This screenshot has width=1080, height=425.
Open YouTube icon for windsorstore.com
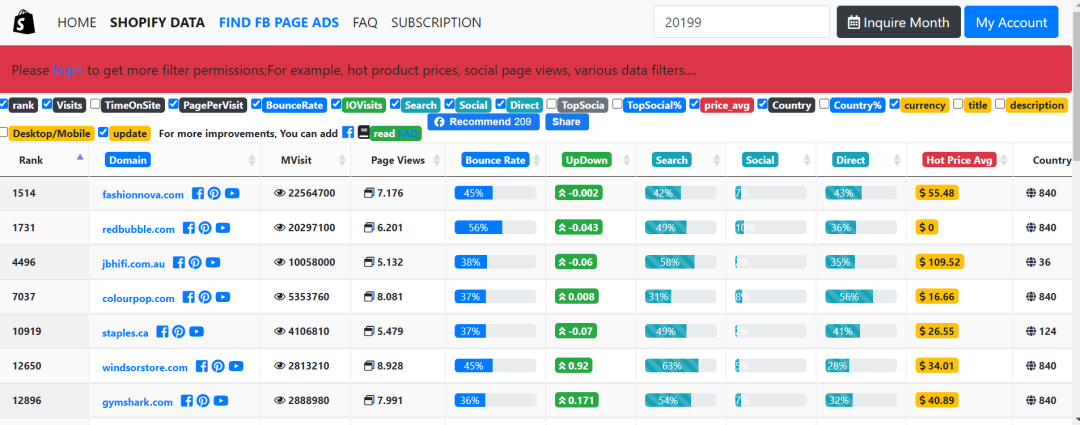tap(236, 366)
